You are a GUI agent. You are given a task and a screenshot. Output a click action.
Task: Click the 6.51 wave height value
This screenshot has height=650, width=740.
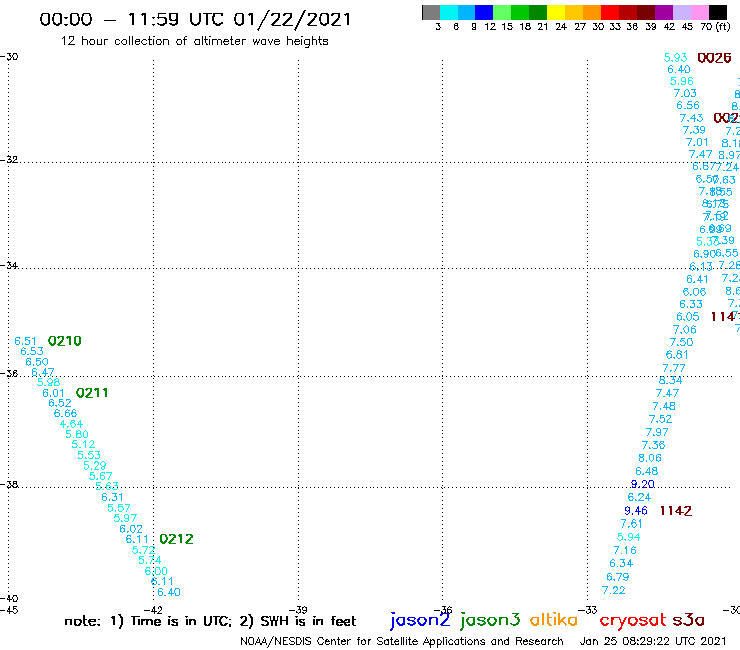coord(25,341)
